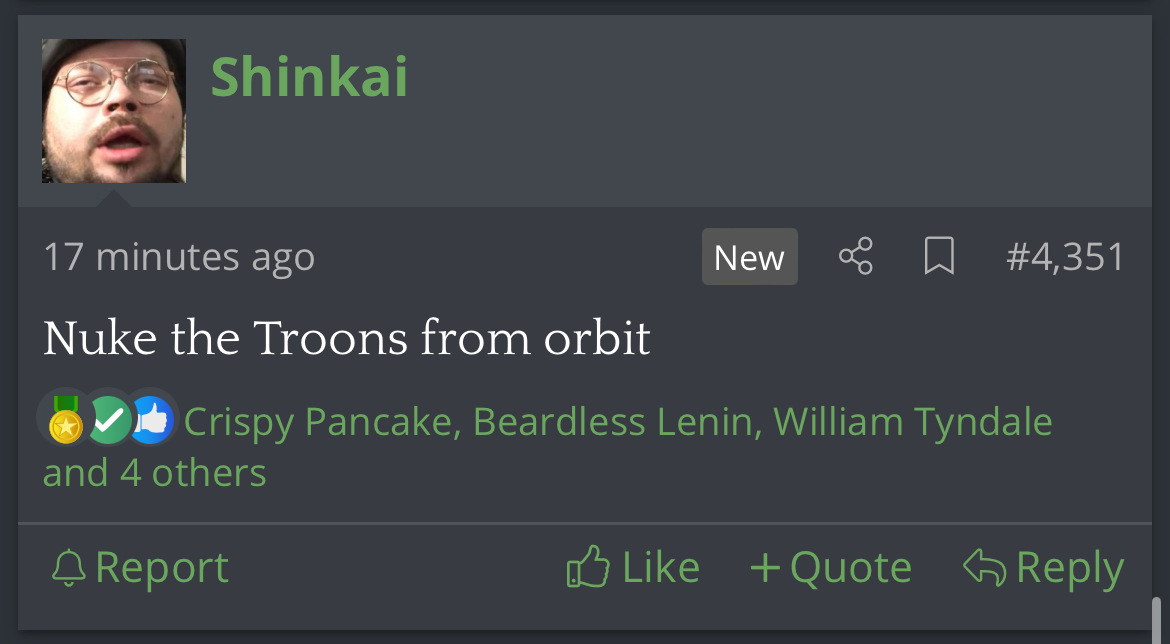Image resolution: width=1170 pixels, height=644 pixels.
Task: Click the vertical scrollbar thumb
Action: coord(1157,619)
